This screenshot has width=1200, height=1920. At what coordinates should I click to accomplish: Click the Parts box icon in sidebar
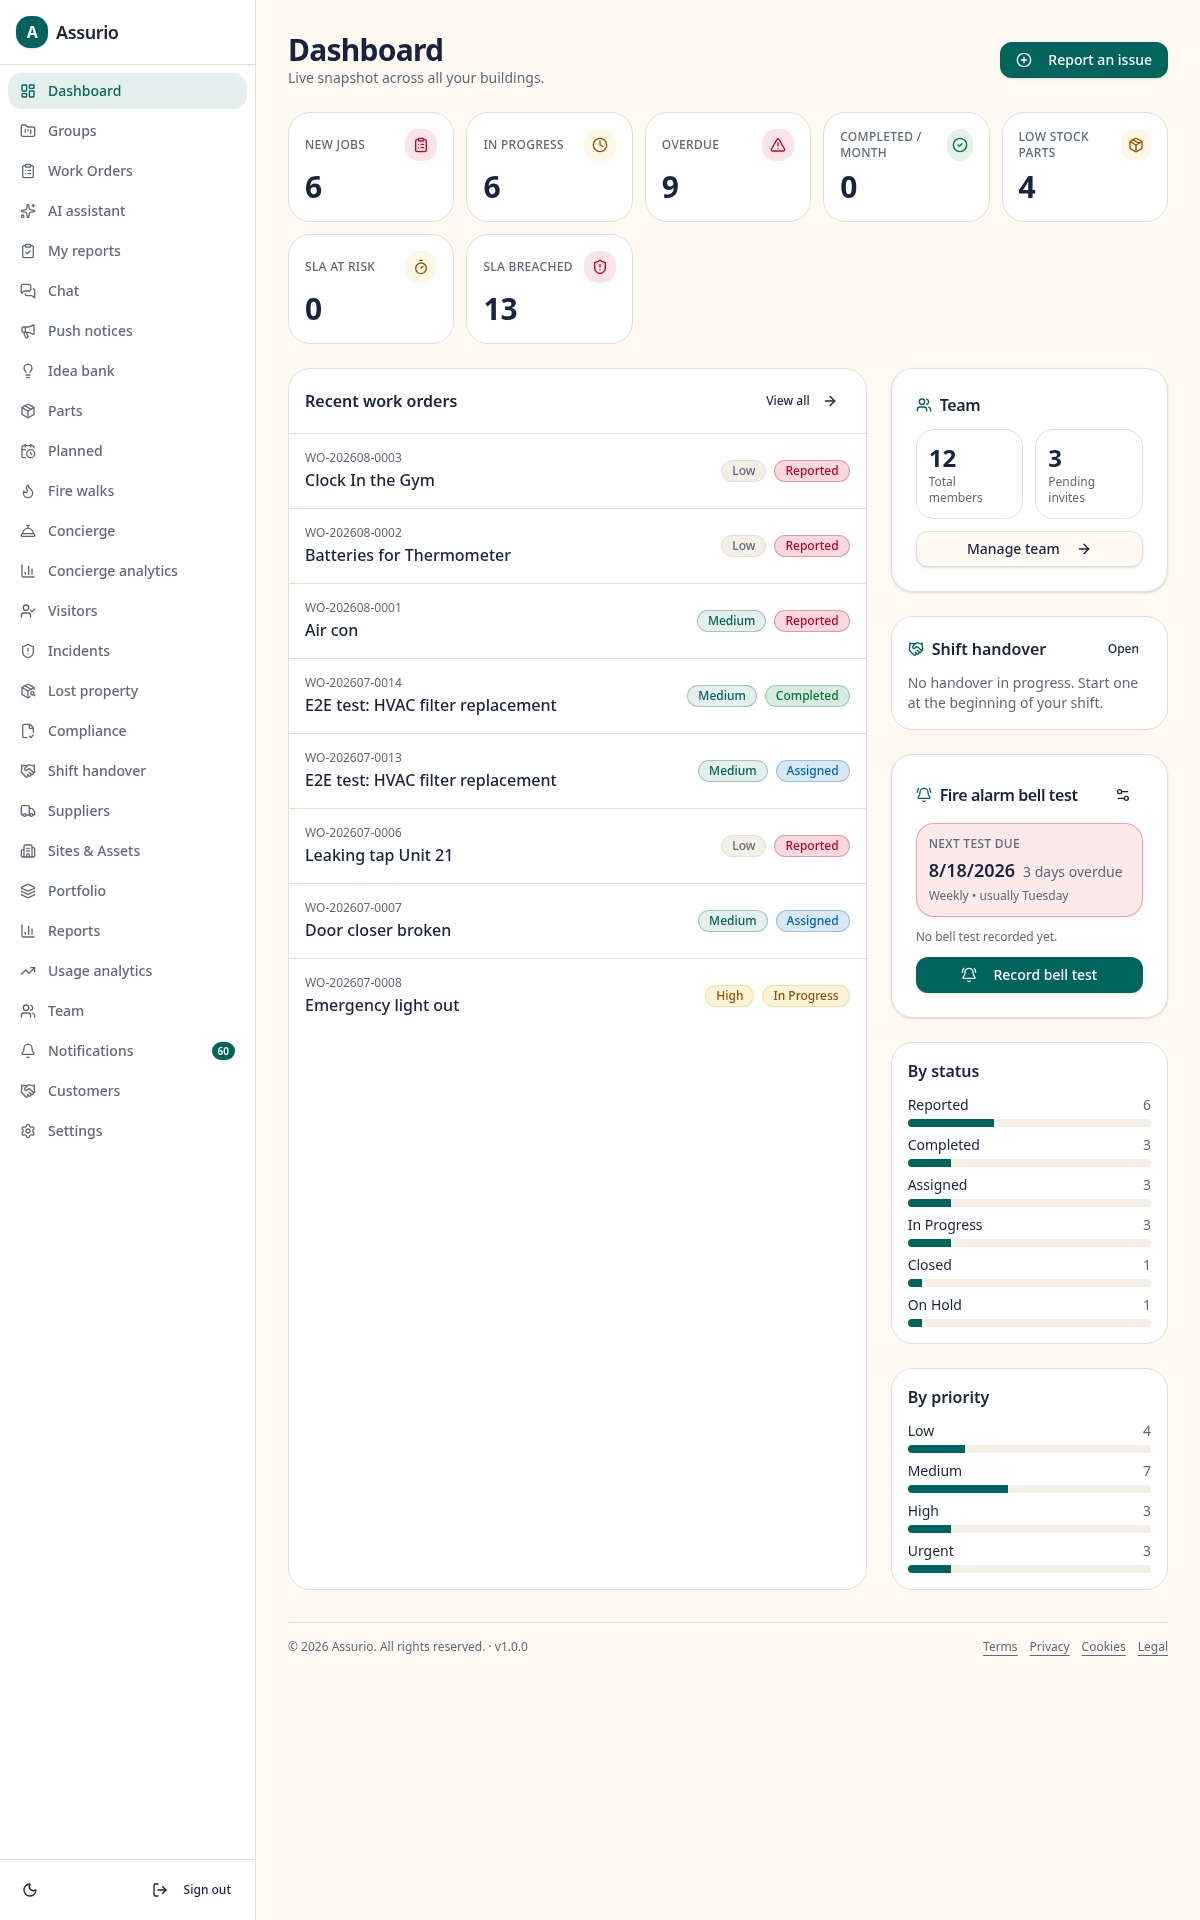point(28,411)
